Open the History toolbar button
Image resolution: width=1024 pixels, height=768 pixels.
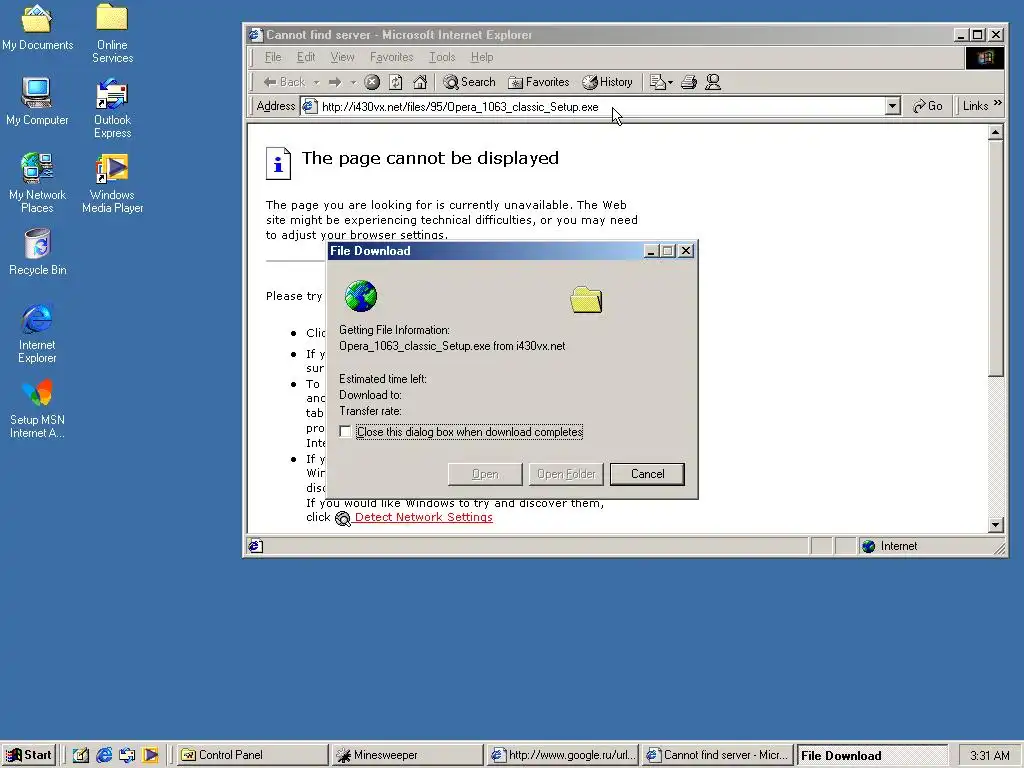[x=607, y=82]
